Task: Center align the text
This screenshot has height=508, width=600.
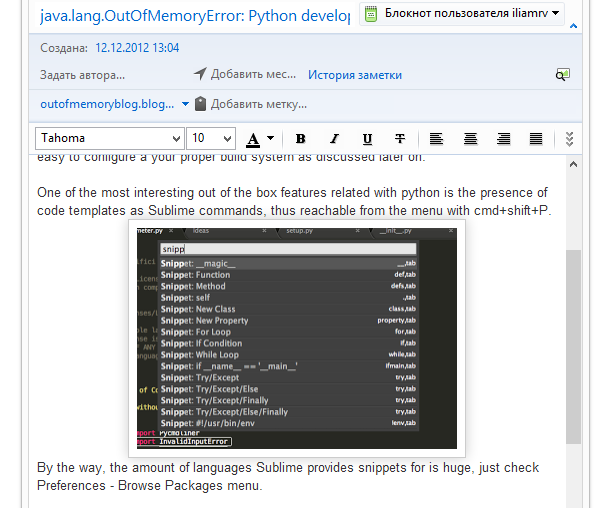Action: point(470,138)
